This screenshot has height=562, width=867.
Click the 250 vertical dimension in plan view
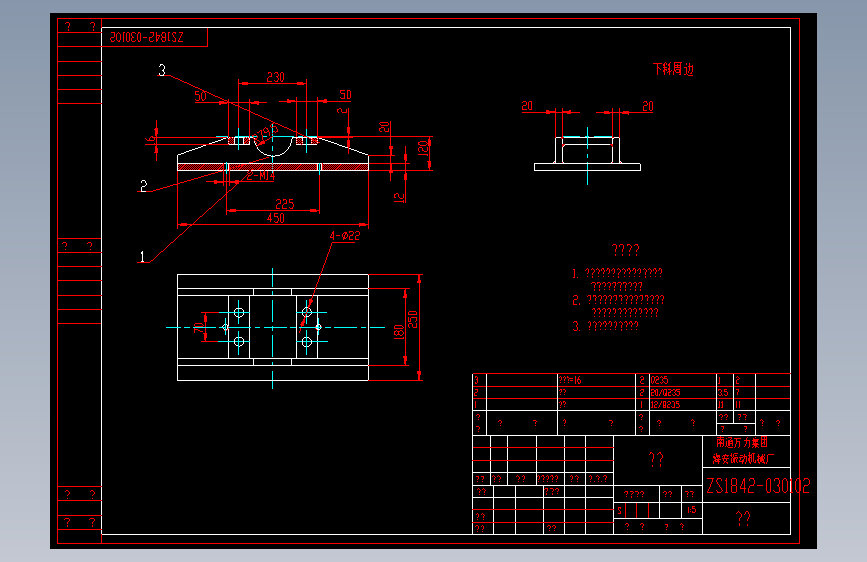pyautogui.click(x=412, y=320)
